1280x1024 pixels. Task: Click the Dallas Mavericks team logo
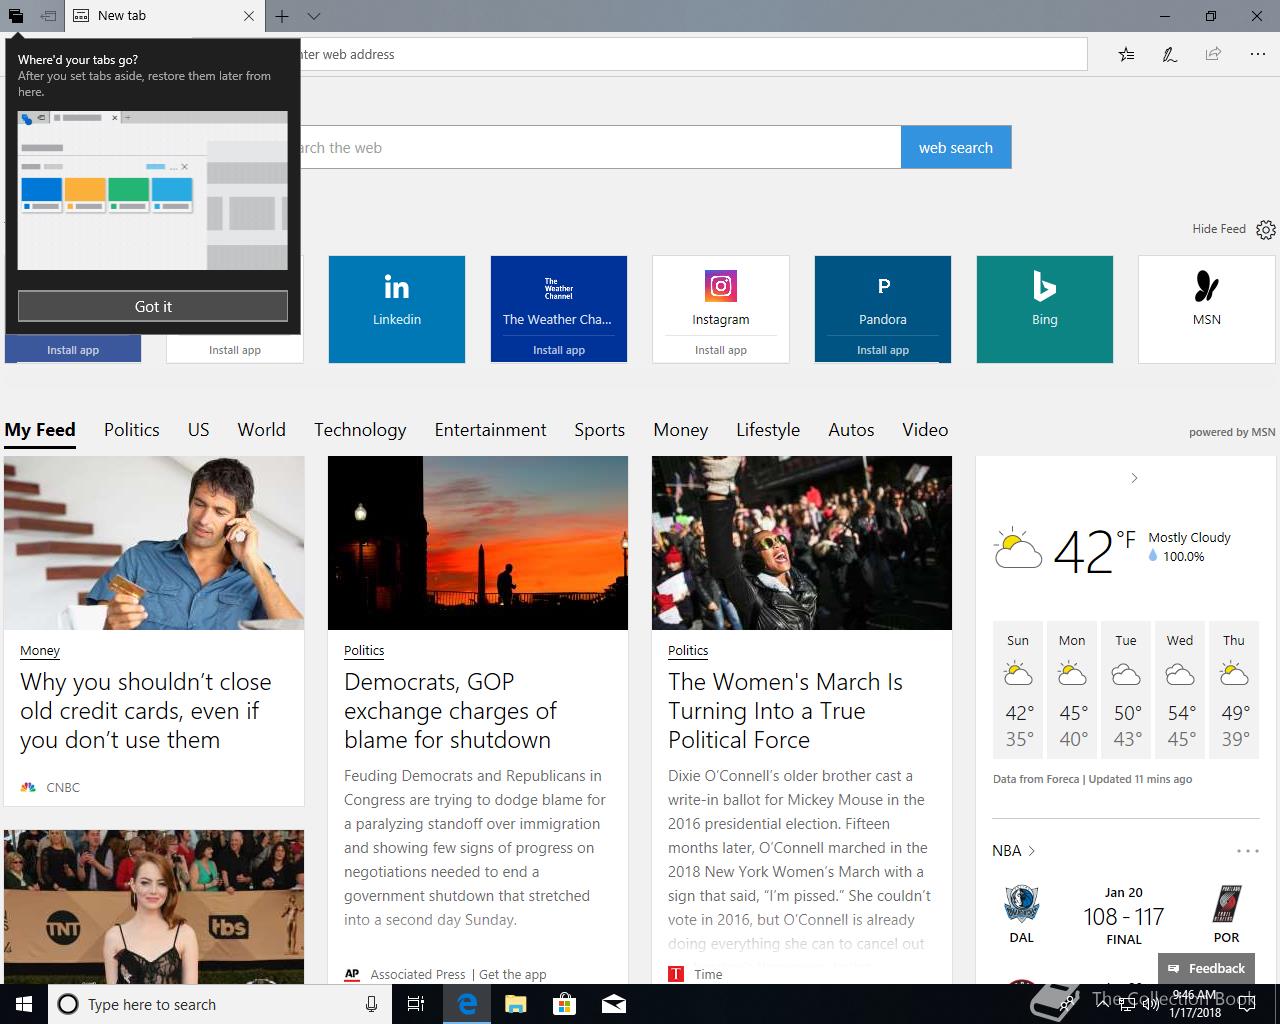pos(1022,904)
